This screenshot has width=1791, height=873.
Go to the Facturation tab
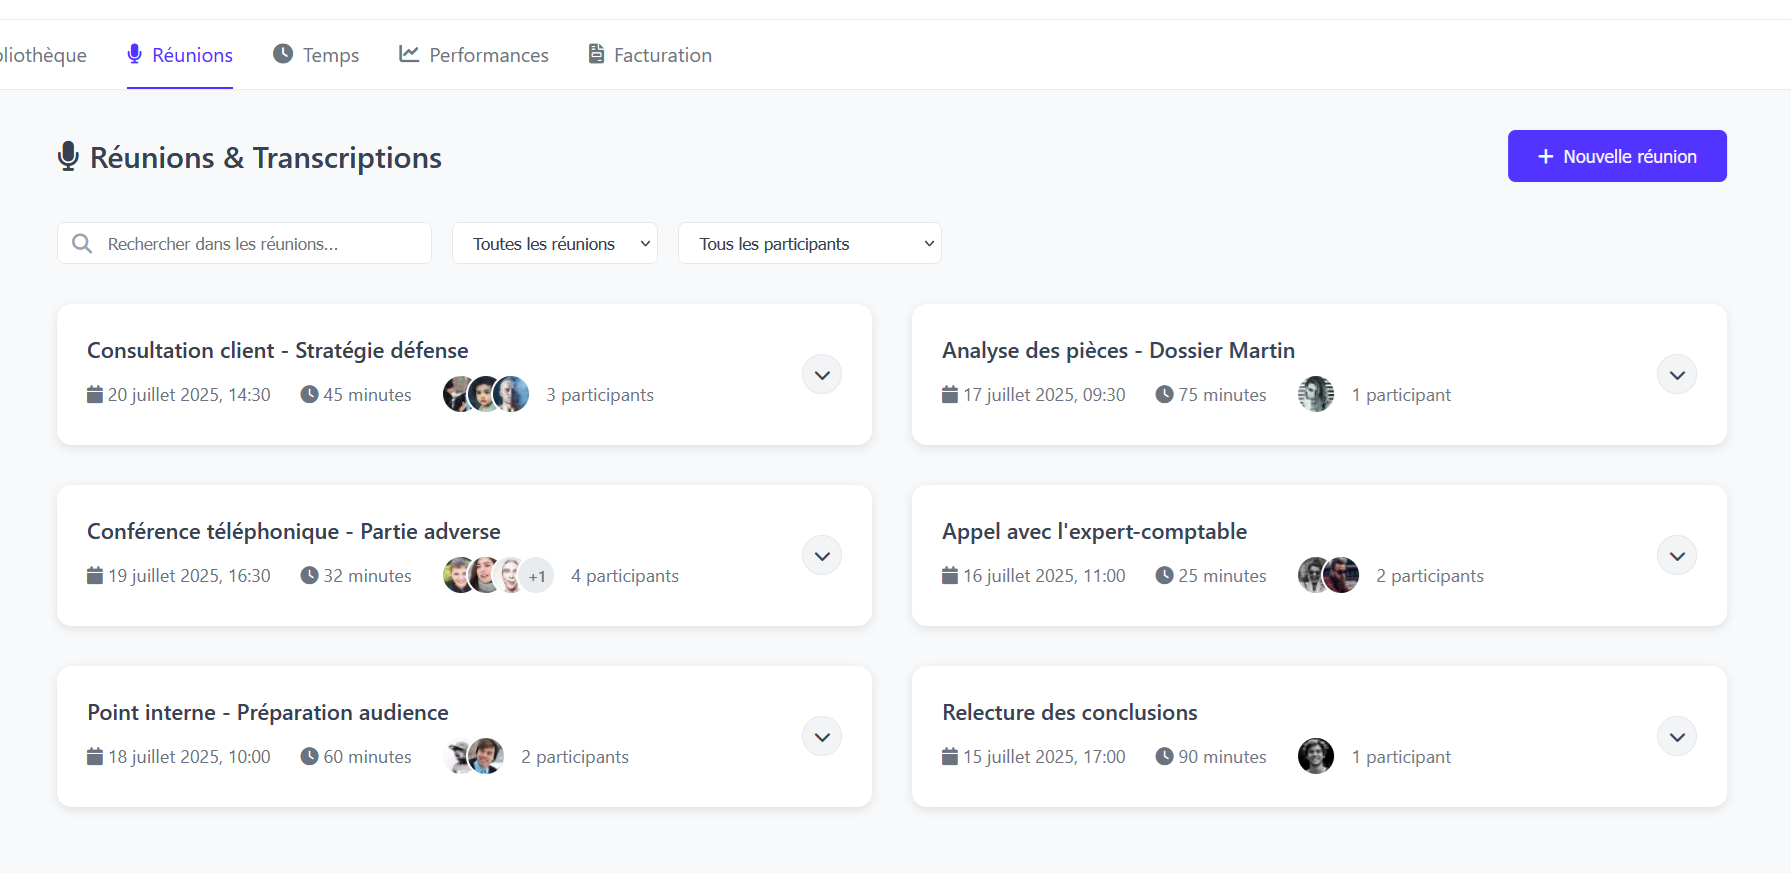(650, 55)
